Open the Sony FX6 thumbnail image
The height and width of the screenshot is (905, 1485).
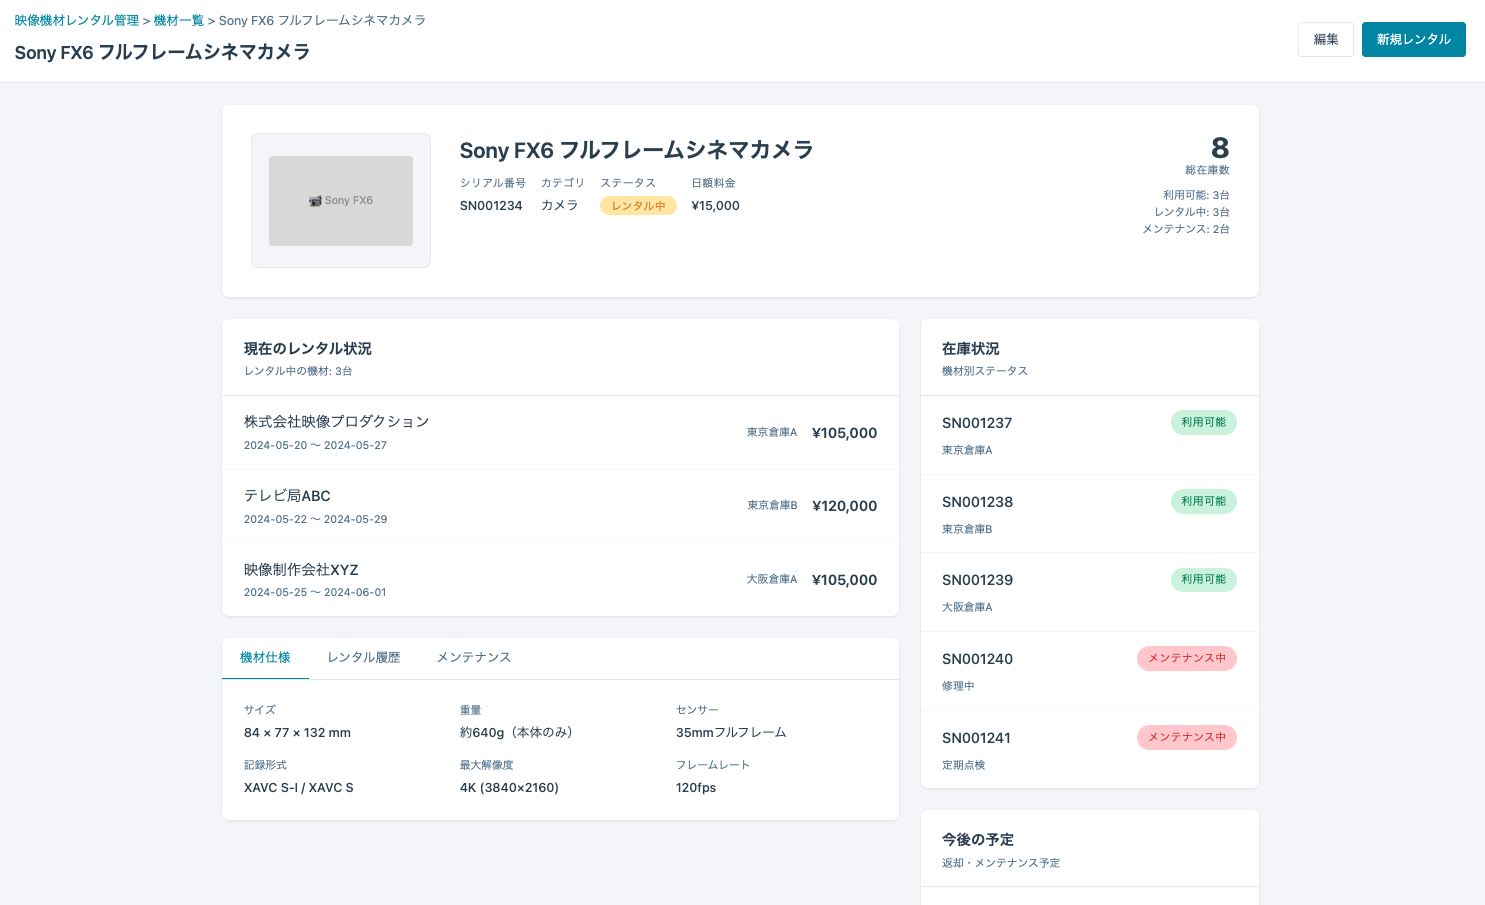click(341, 201)
